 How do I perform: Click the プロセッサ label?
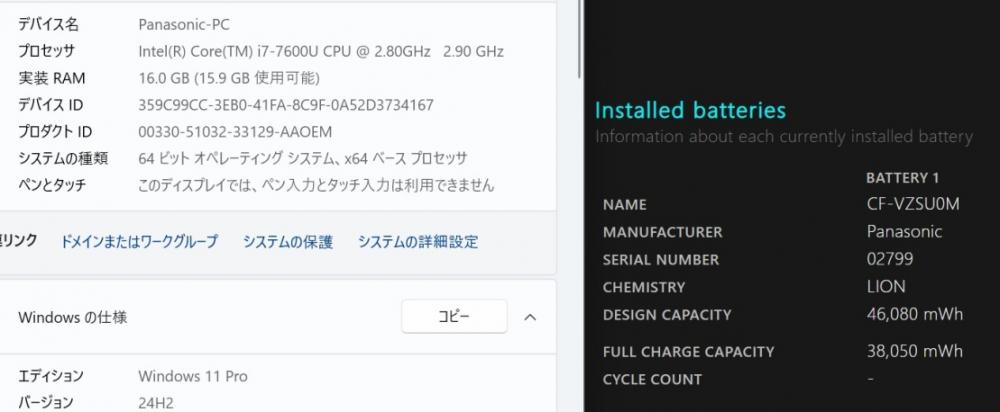(47, 51)
